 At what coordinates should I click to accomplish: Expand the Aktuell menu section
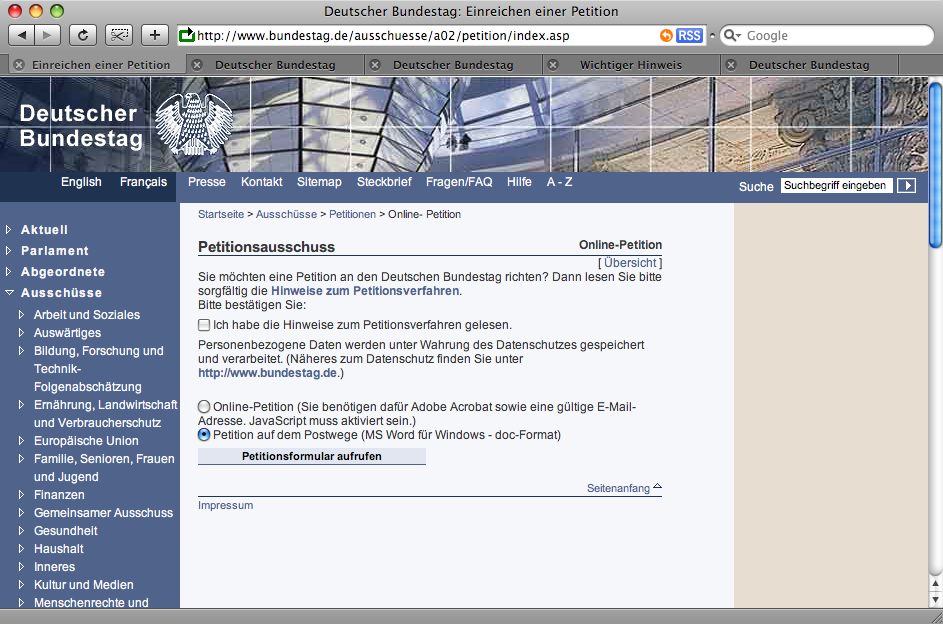pyautogui.click(x=8, y=230)
